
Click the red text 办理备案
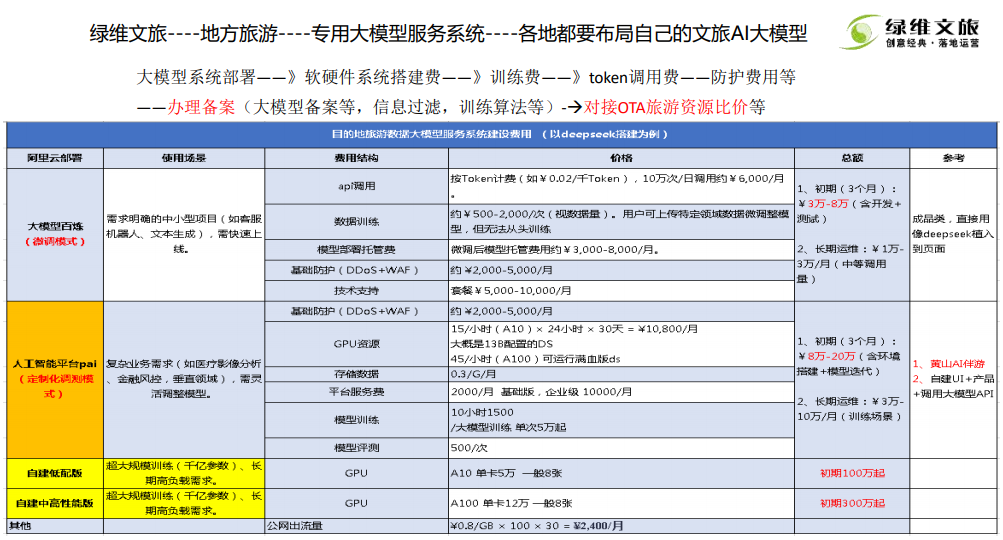[x=201, y=107]
